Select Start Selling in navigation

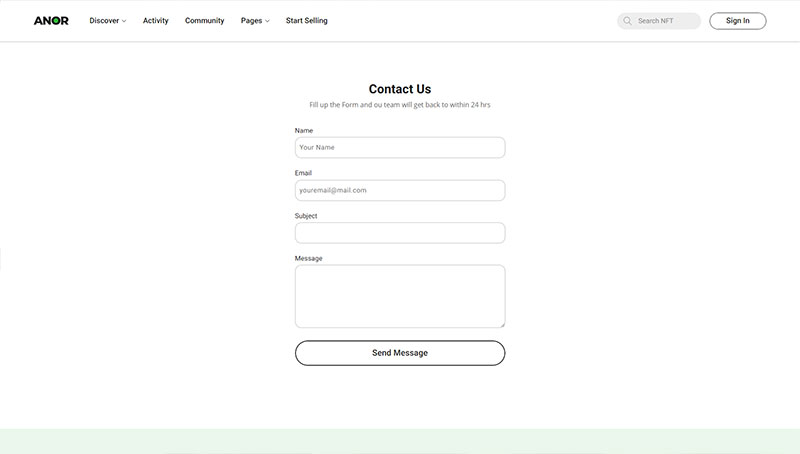[x=307, y=20]
